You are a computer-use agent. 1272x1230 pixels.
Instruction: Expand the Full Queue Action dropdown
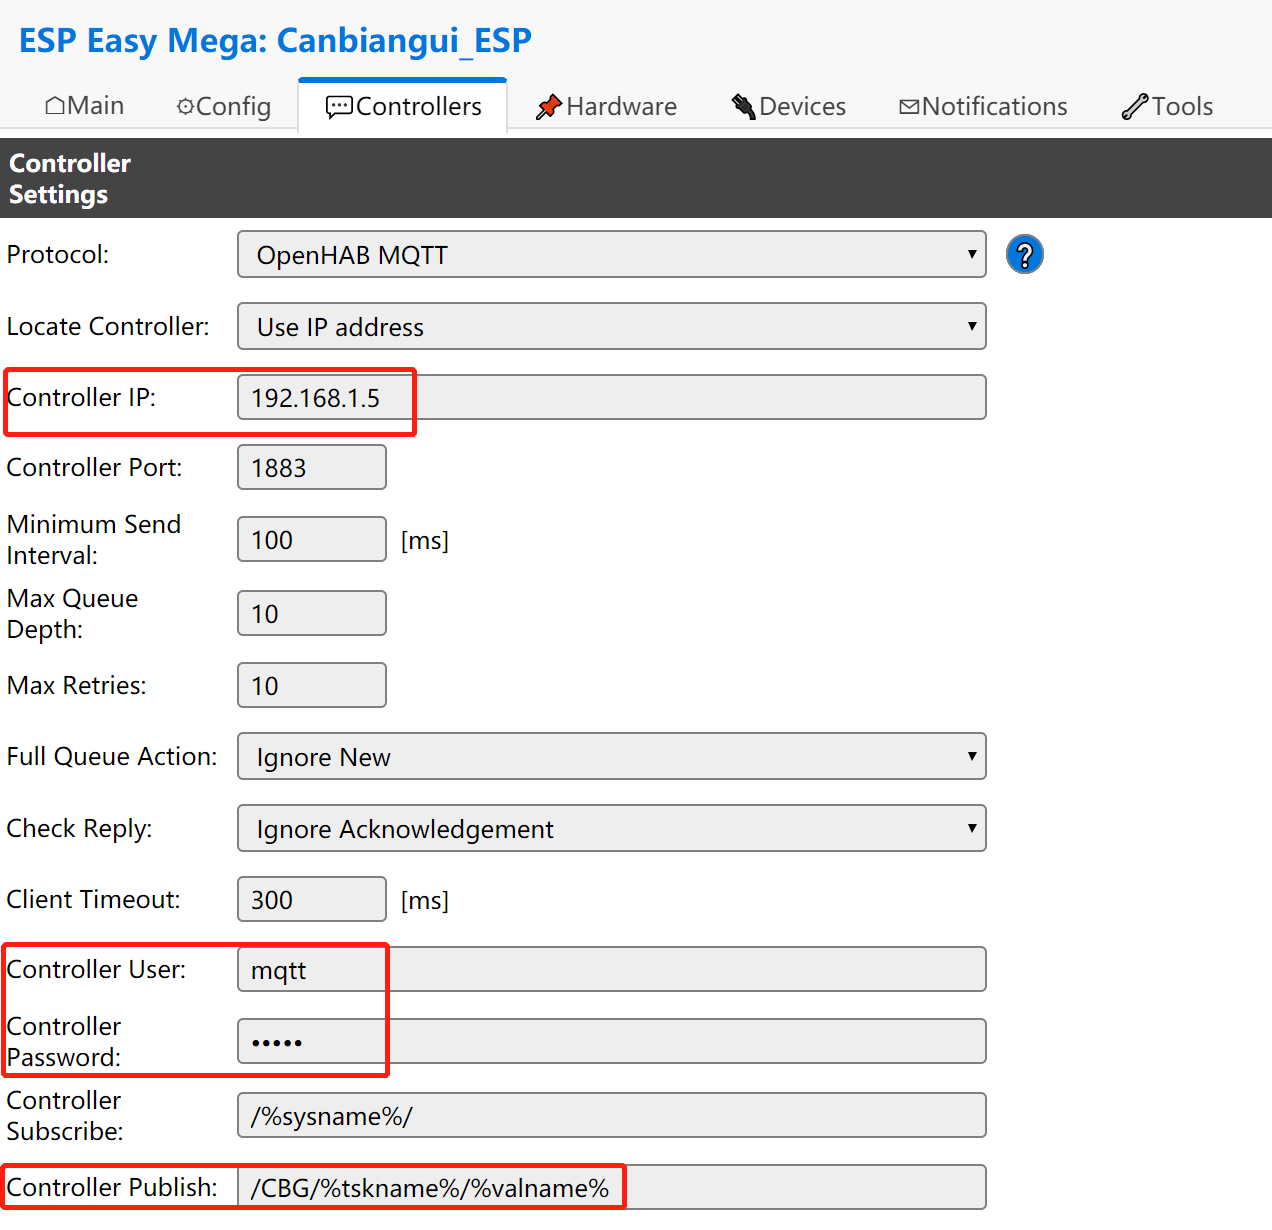click(611, 757)
